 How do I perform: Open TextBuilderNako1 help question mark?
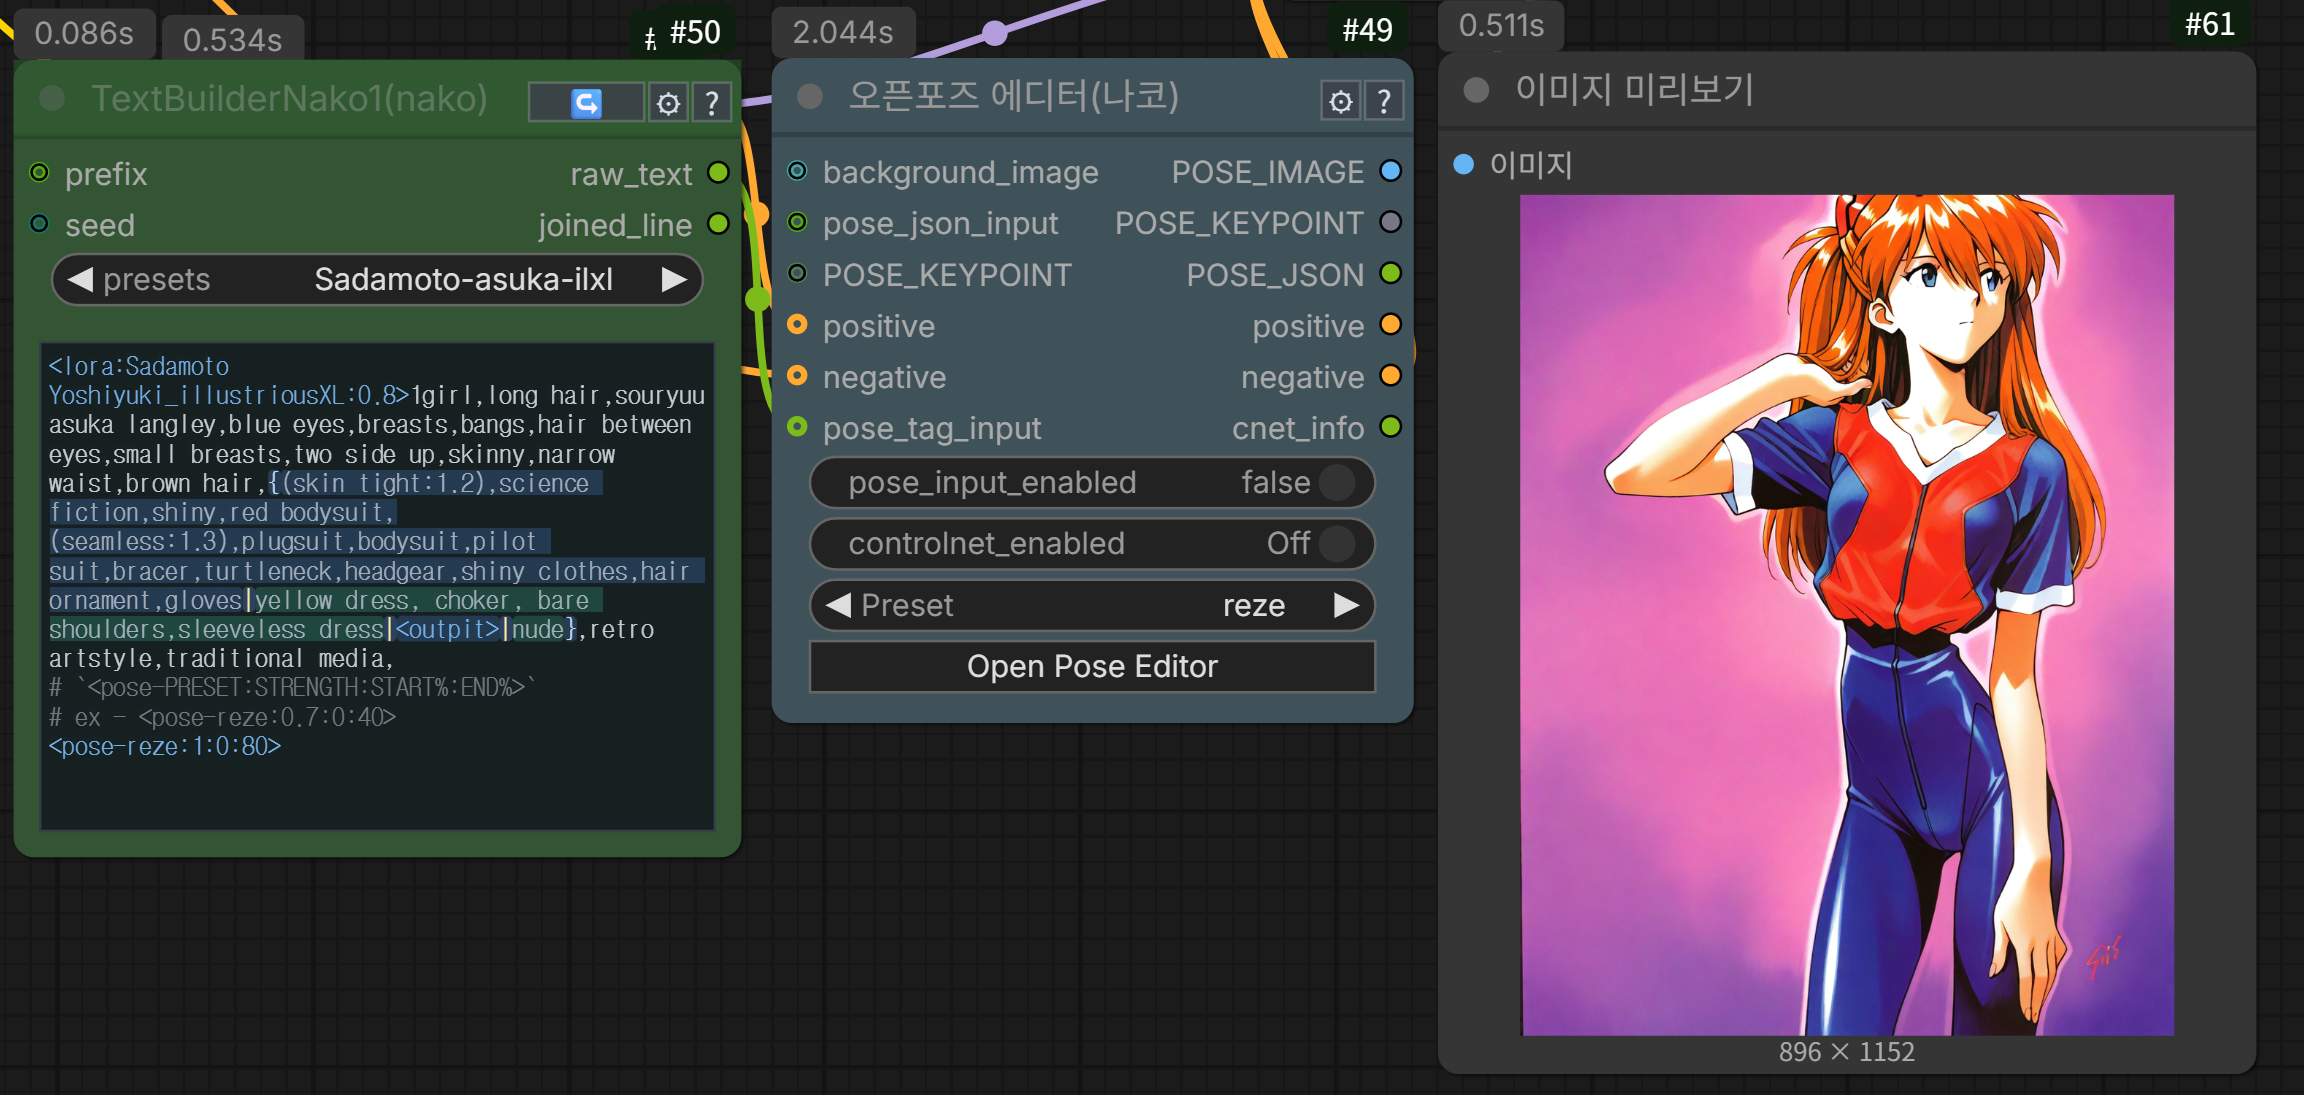pyautogui.click(x=712, y=103)
